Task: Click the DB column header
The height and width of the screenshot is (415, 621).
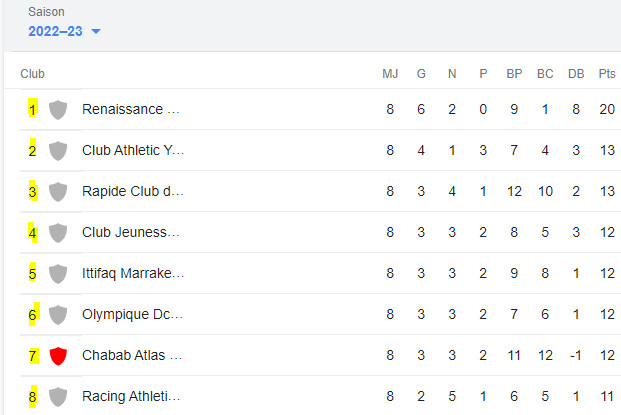Action: pos(576,74)
